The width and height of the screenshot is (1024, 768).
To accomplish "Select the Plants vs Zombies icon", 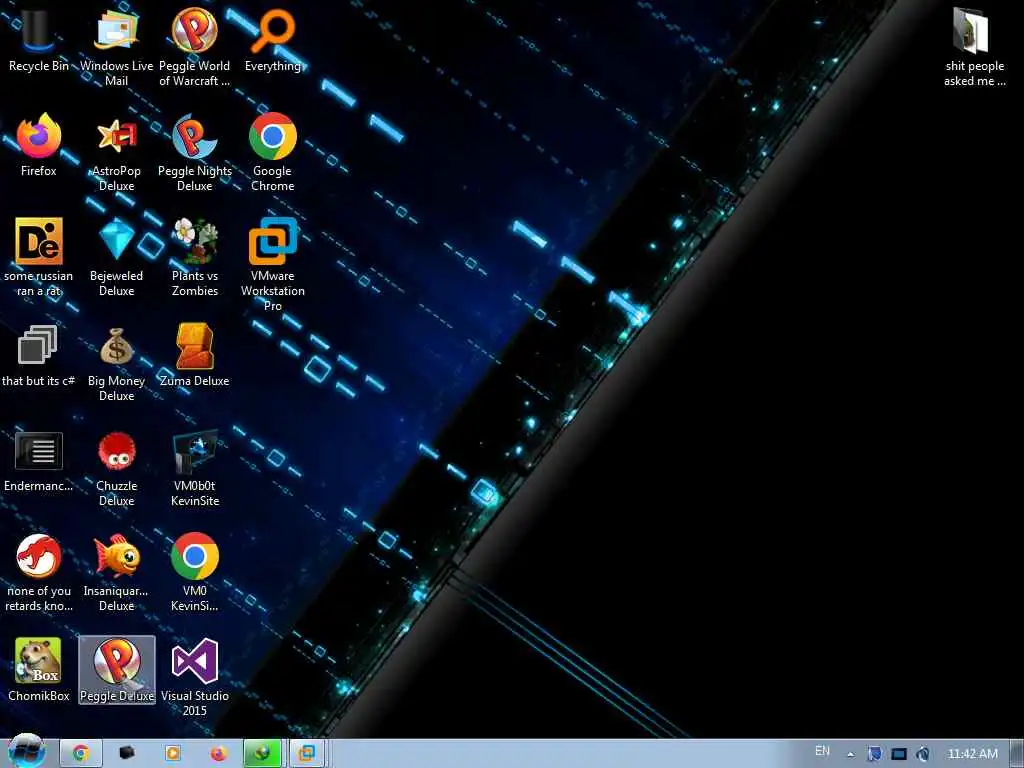I will tap(195, 258).
